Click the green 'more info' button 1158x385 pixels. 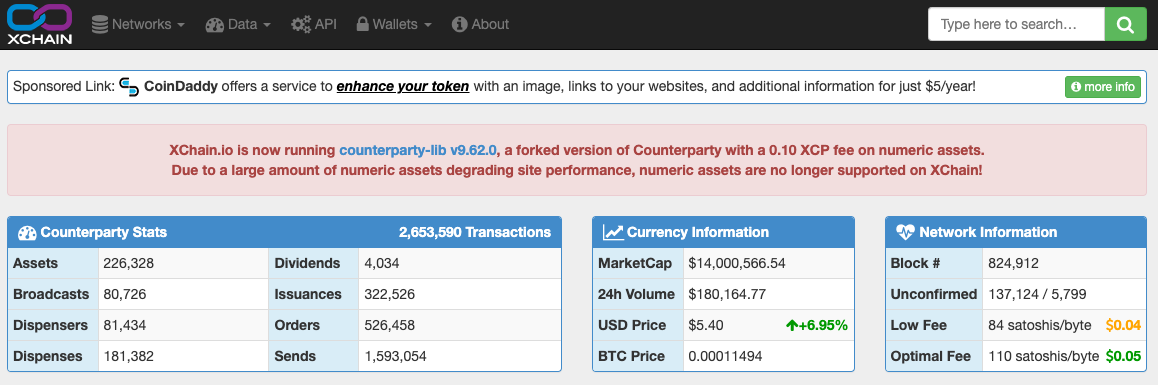coord(1103,87)
